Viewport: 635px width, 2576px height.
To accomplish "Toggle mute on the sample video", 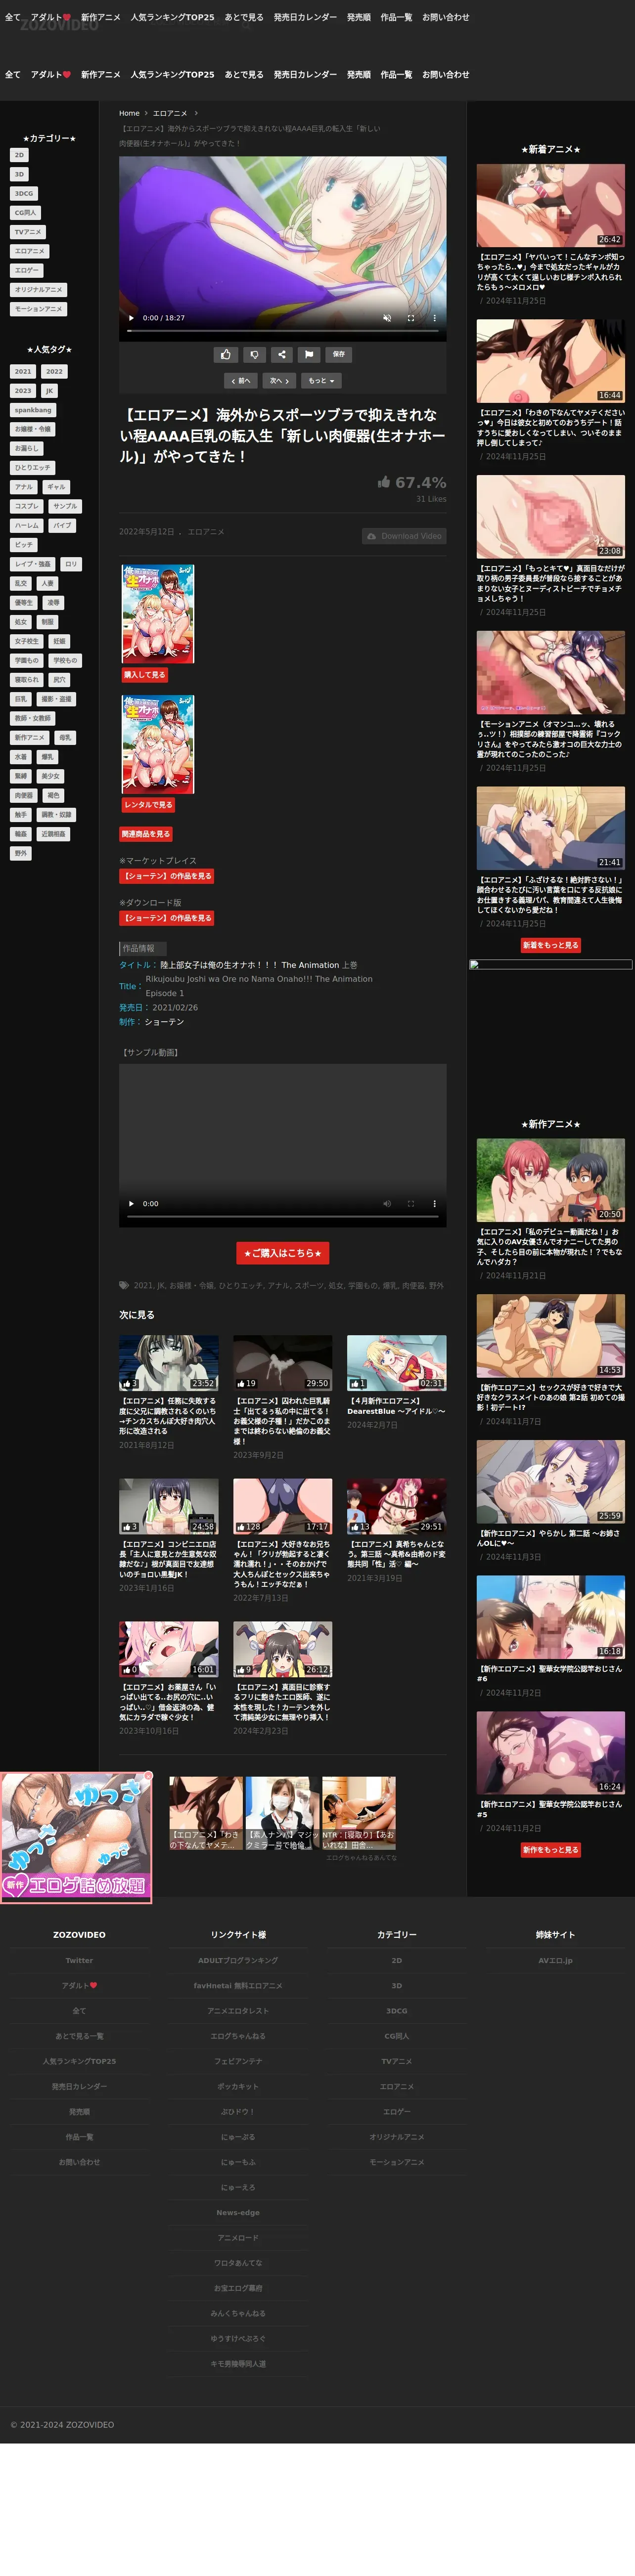I will 387,1204.
